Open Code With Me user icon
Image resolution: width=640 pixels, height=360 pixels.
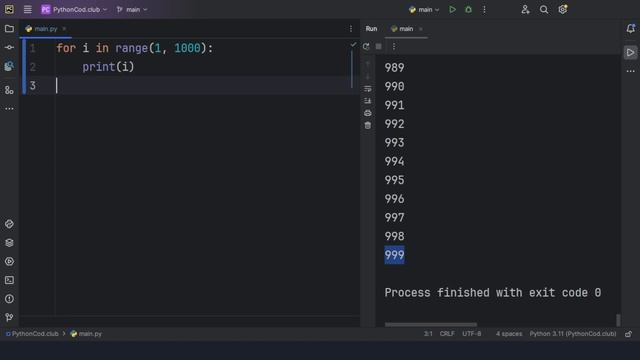[525, 9]
